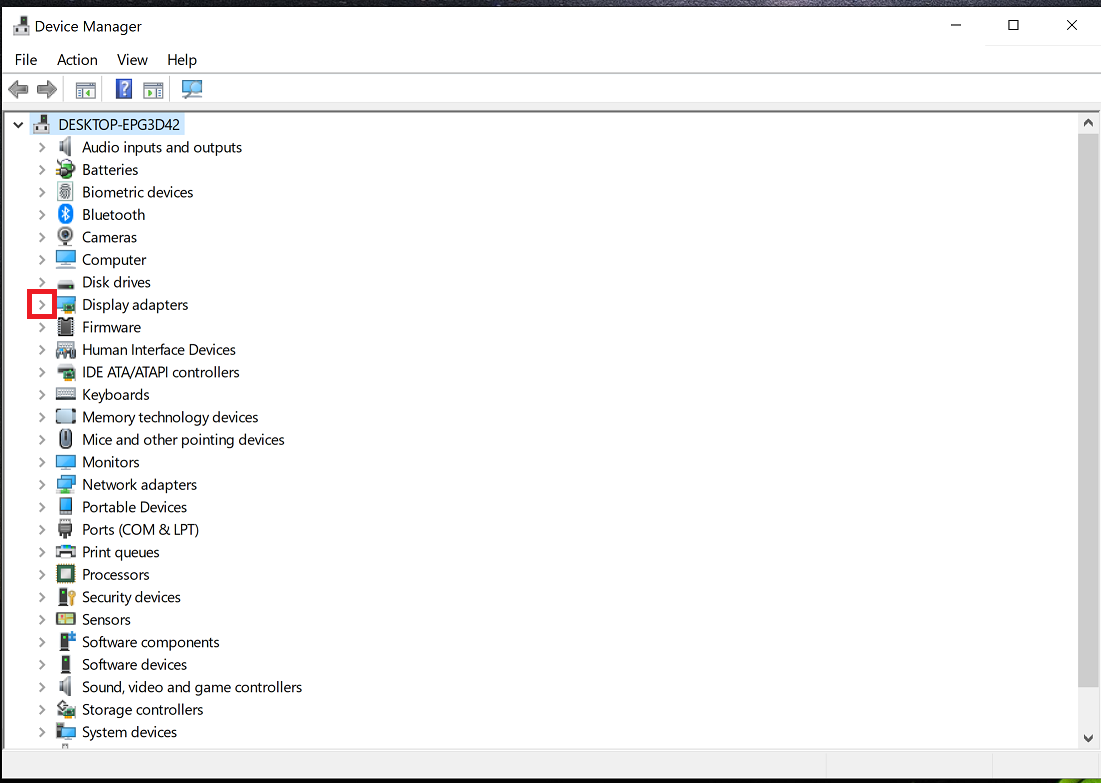Click the Show/Hide Action Pane toolbar icon
1101x783 pixels.
[153, 90]
